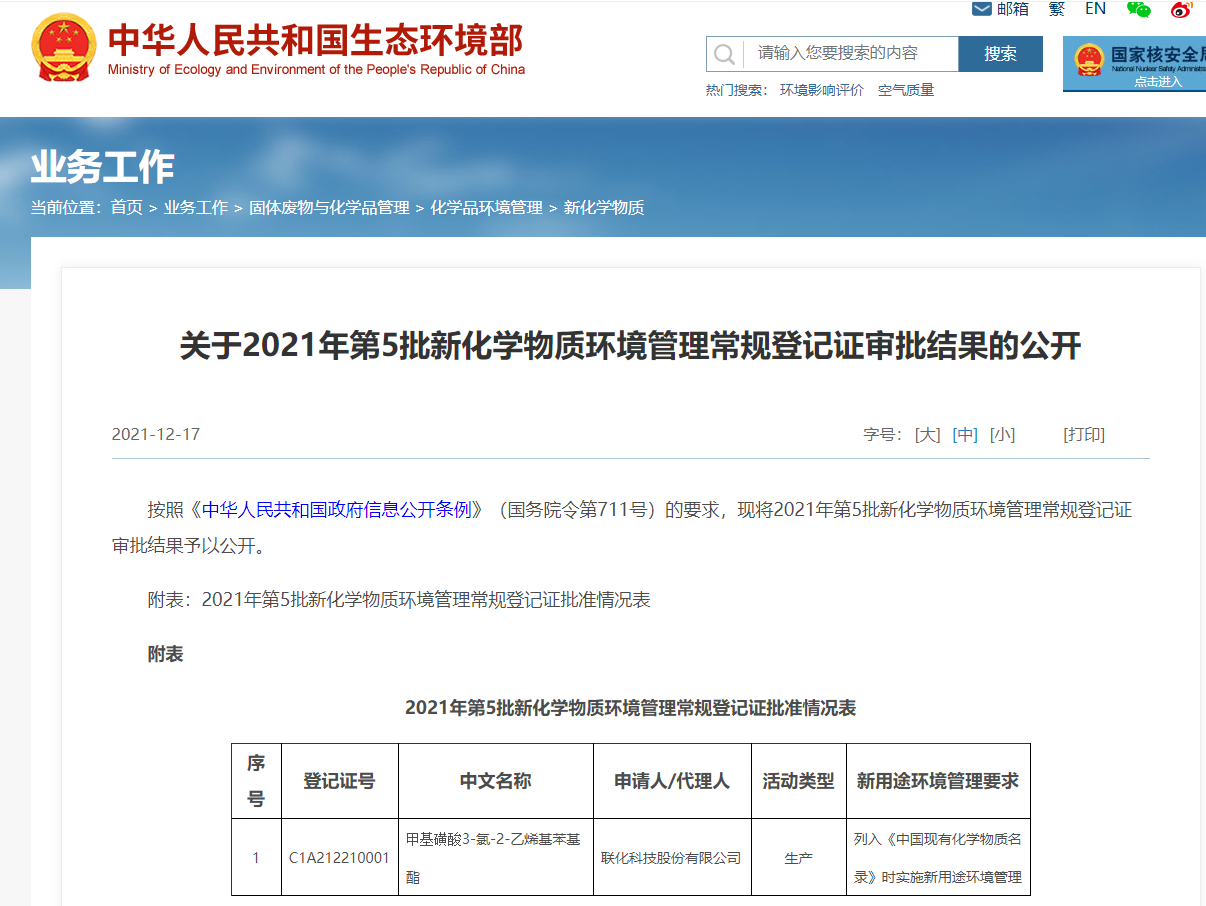This screenshot has height=906, width=1206.
Task: Open the National Nuclear Safety Administration banner
Action: (x=1136, y=64)
